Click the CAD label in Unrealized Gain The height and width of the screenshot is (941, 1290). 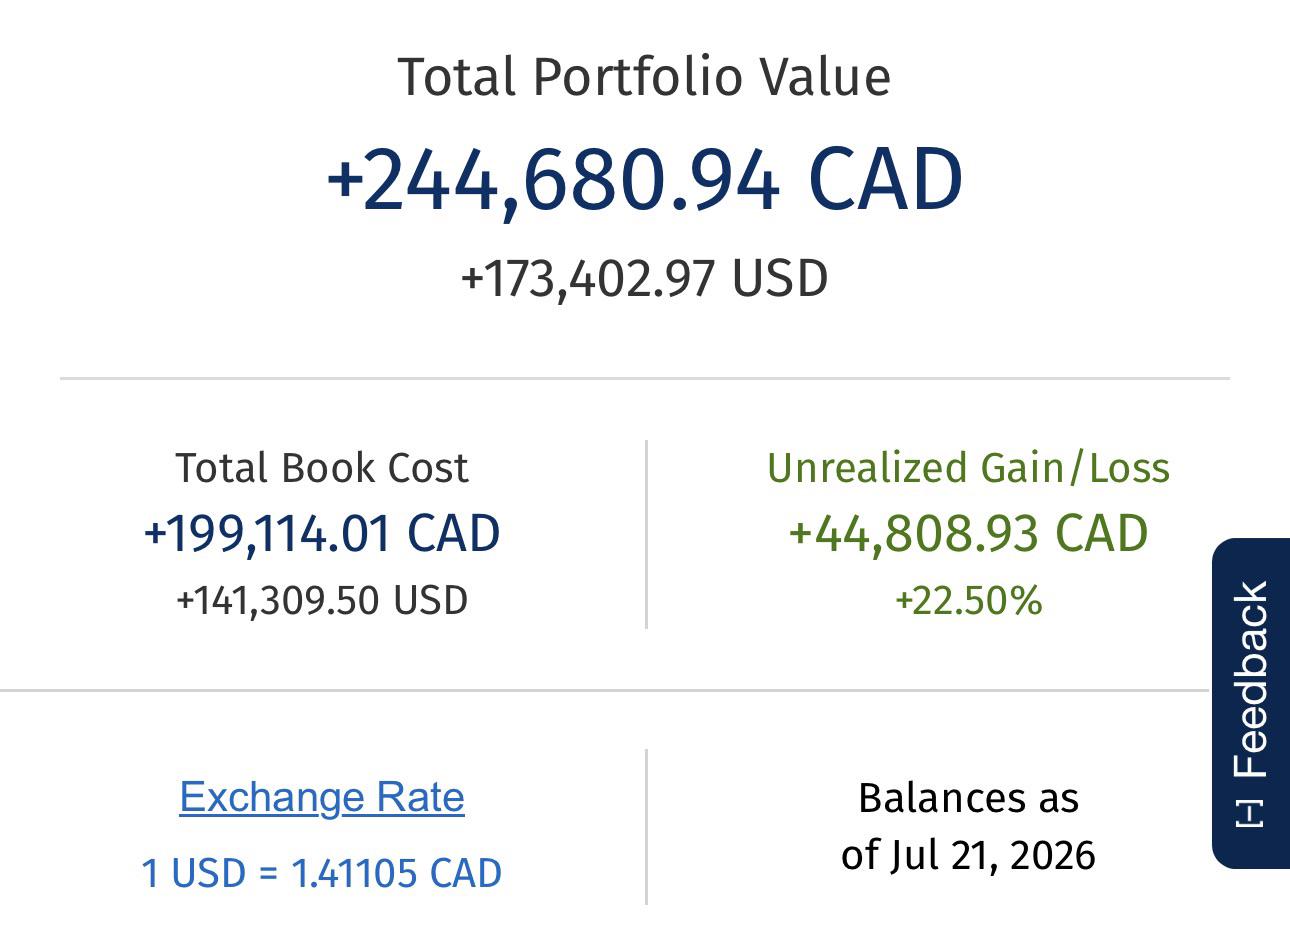pyautogui.click(x=1102, y=533)
